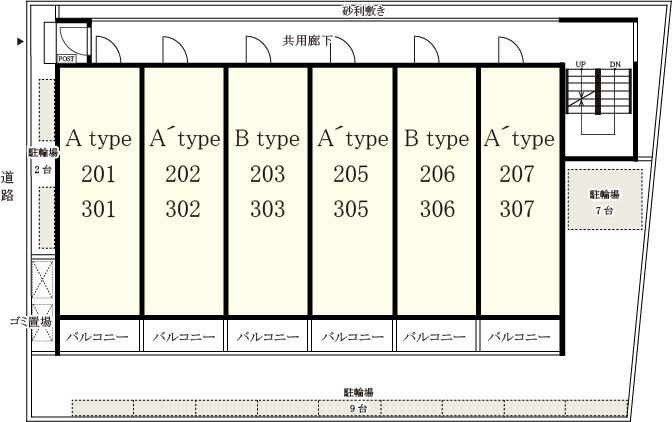
Task: Click the A type label above 201
Action: 99,138
